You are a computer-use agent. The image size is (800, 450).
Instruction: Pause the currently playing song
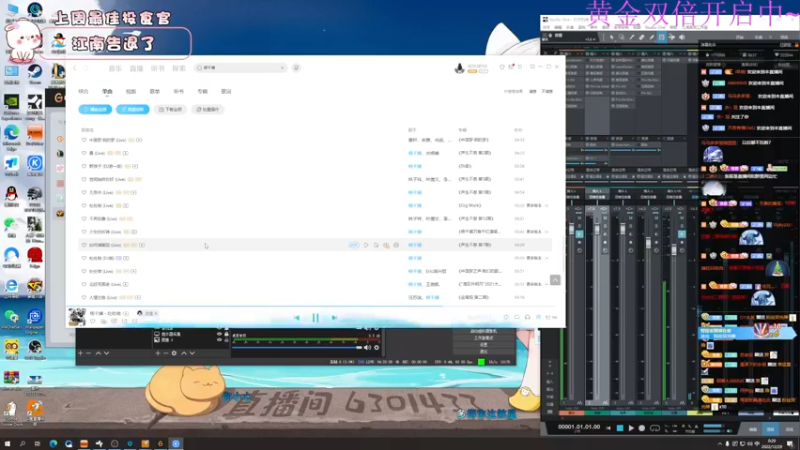315,318
